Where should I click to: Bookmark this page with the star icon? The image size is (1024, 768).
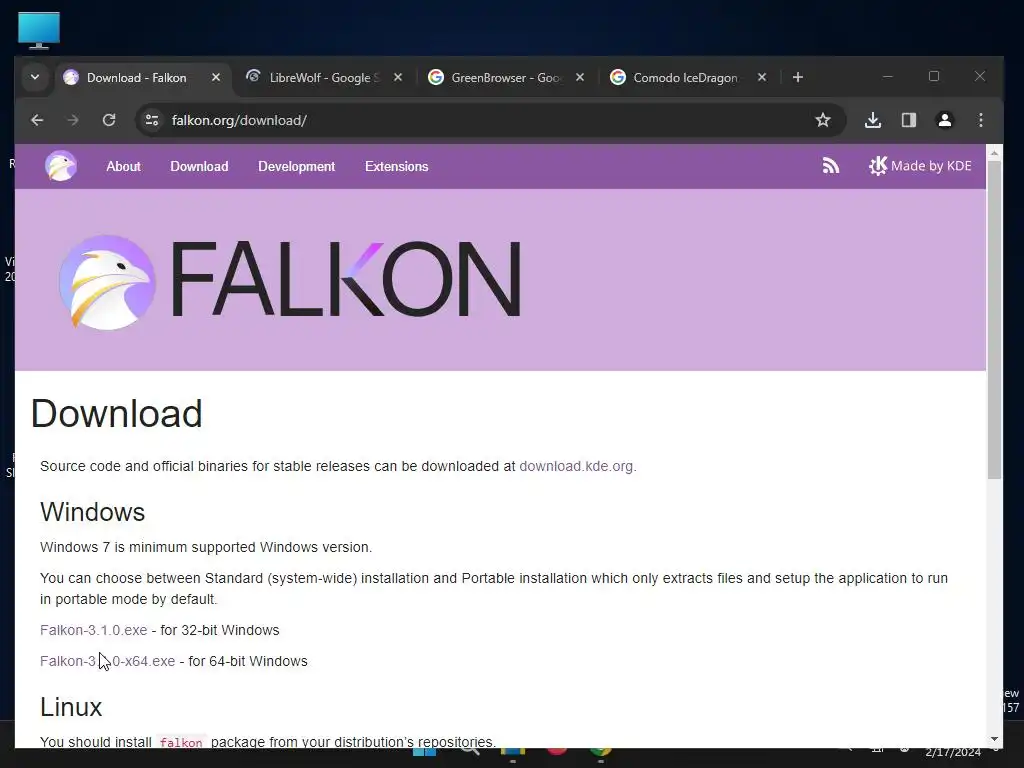click(823, 120)
